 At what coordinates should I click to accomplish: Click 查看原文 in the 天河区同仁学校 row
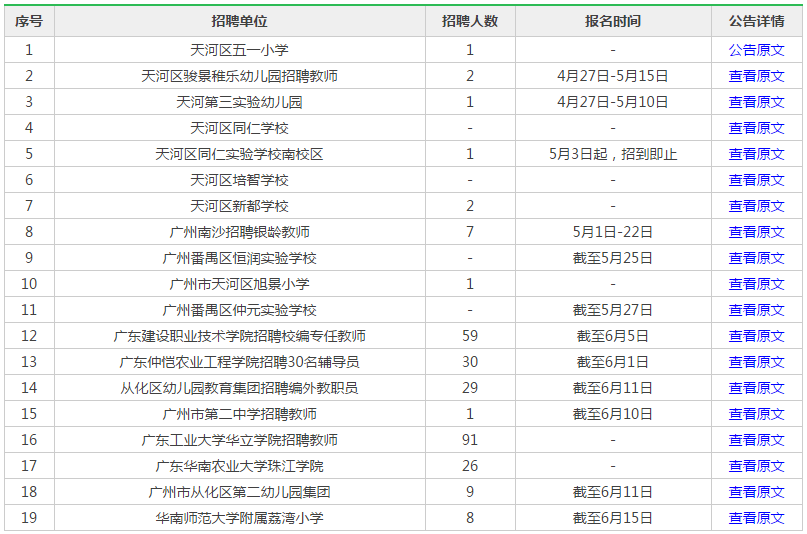pos(756,128)
